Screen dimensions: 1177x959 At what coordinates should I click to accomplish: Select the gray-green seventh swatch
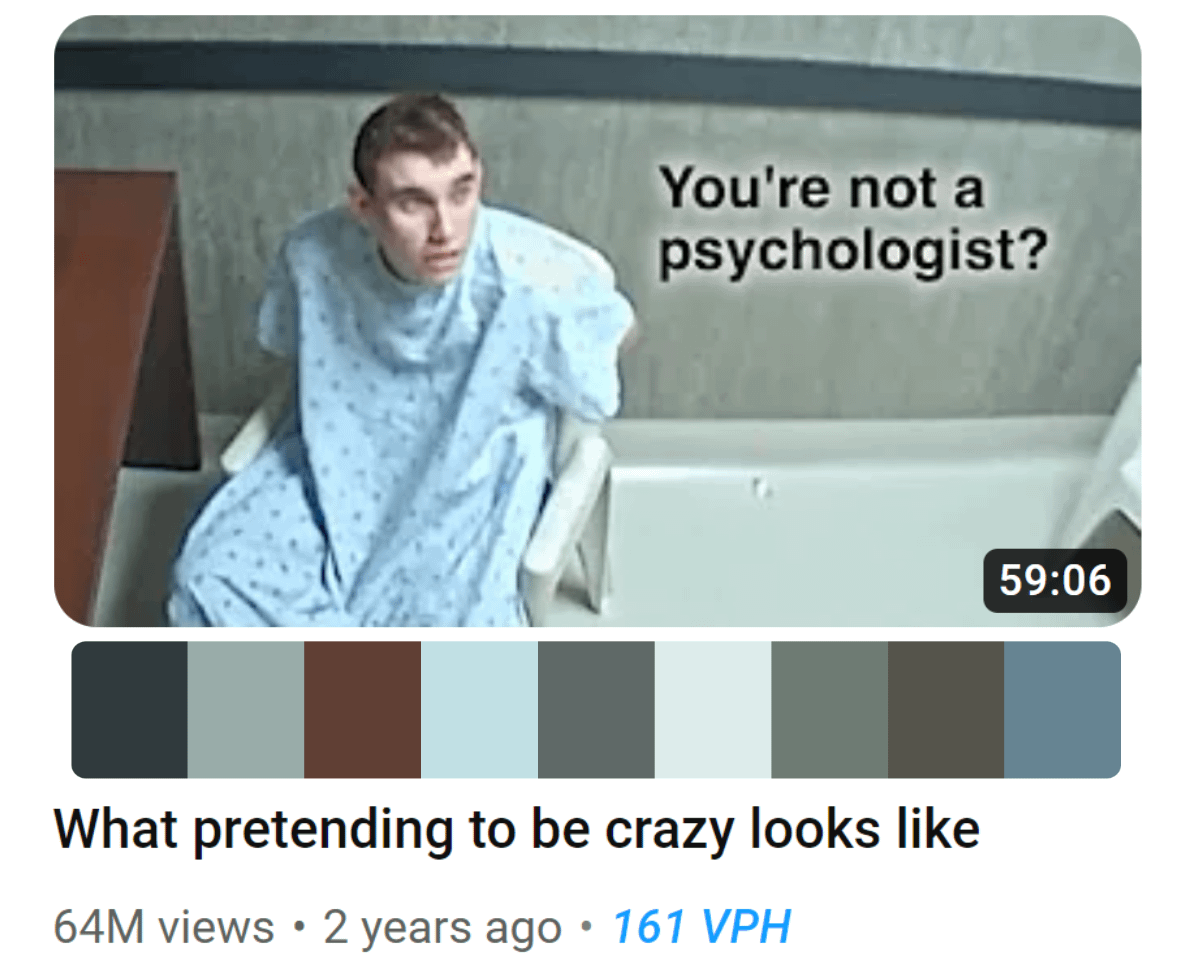pos(829,709)
